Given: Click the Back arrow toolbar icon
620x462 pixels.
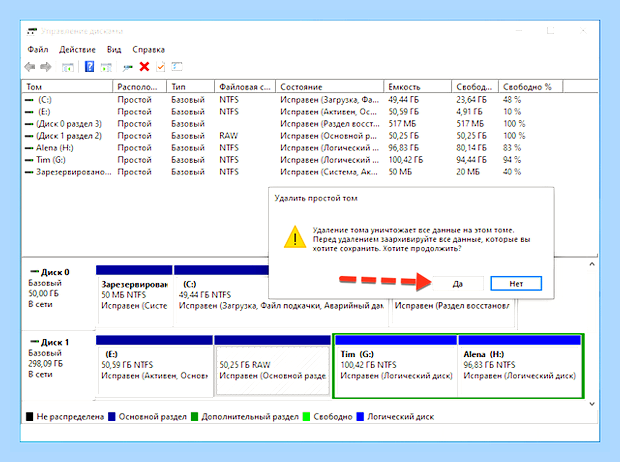Looking at the screenshot, I should click(x=30, y=67).
